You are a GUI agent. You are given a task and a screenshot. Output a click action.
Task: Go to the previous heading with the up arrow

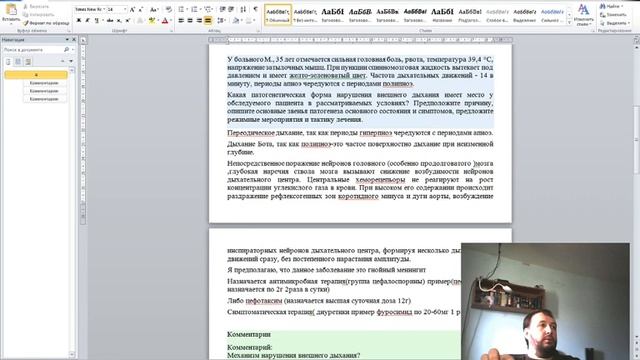tap(62, 61)
